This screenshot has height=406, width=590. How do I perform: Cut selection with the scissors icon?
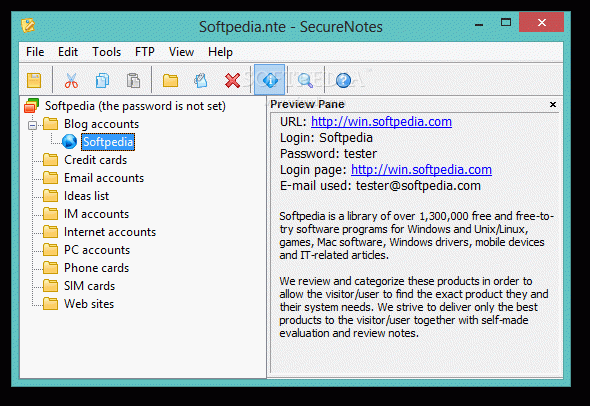point(71,80)
